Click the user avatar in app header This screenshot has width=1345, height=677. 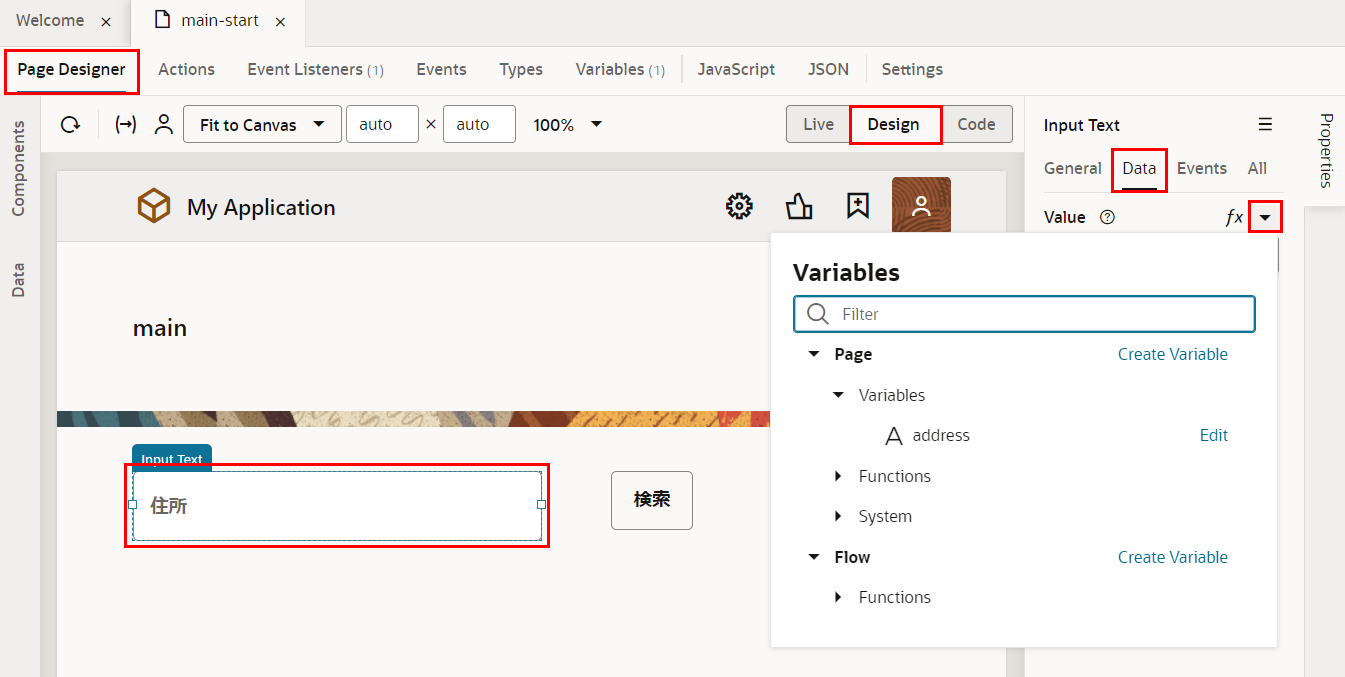921,207
